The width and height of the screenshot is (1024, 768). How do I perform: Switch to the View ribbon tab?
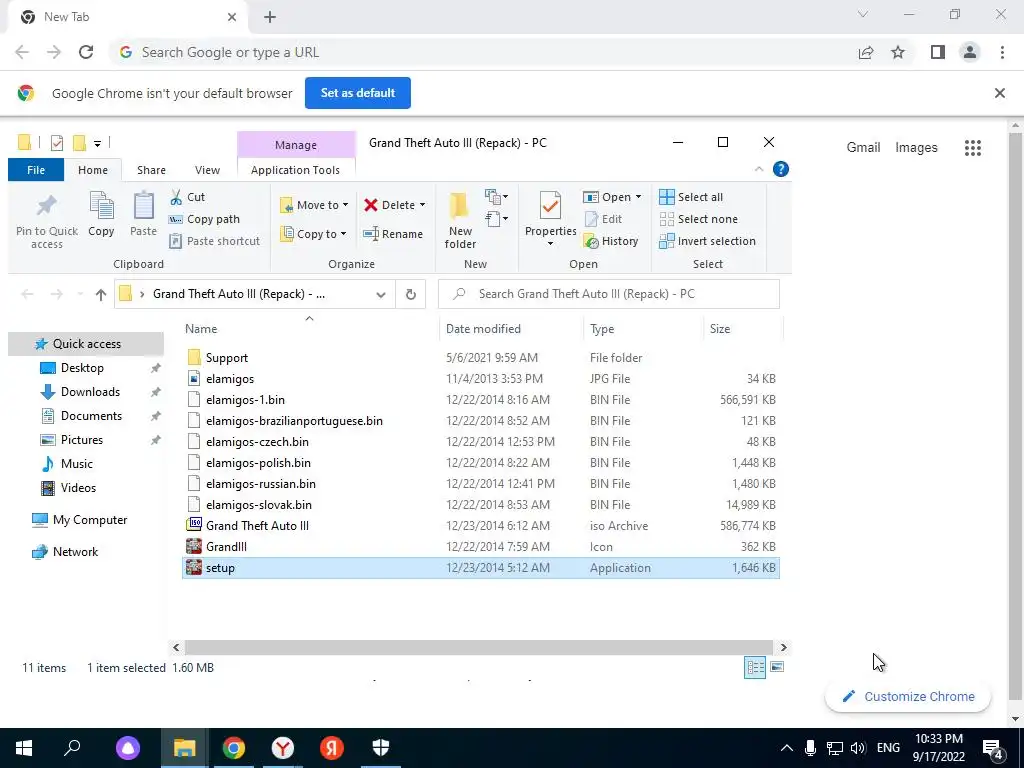207,170
